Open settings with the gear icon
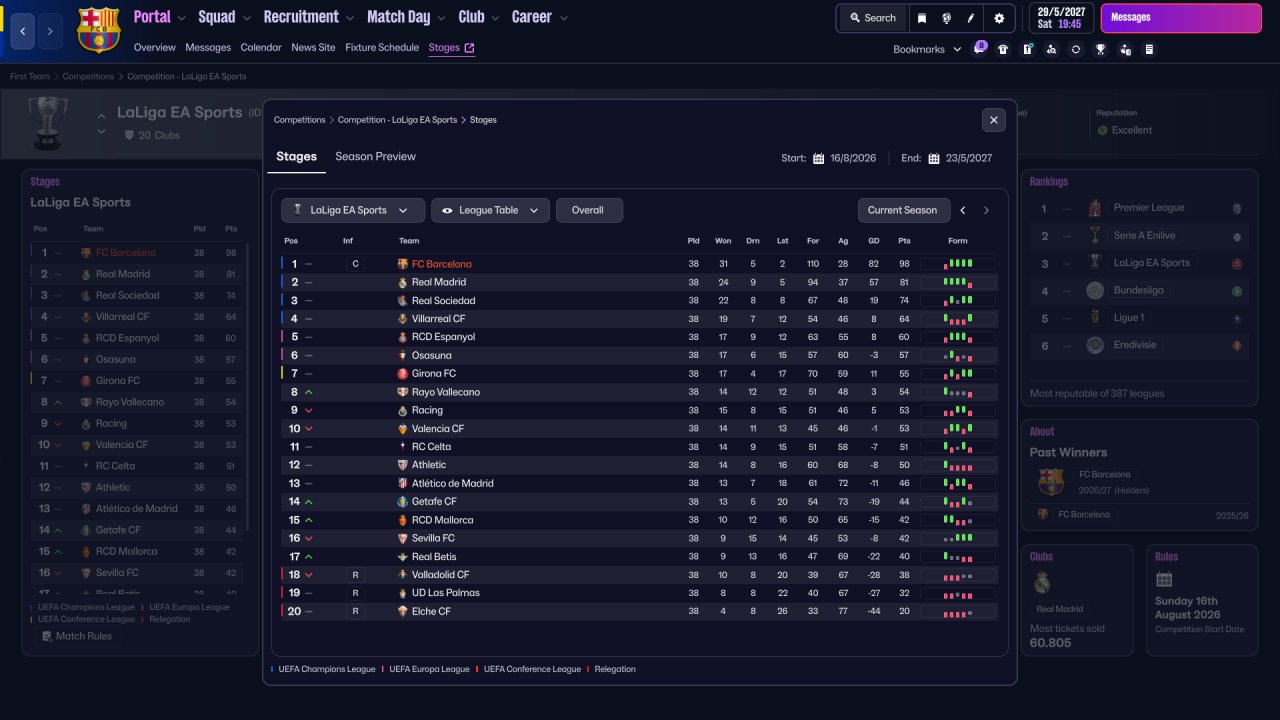Screen dimensions: 1280x720 999,18
